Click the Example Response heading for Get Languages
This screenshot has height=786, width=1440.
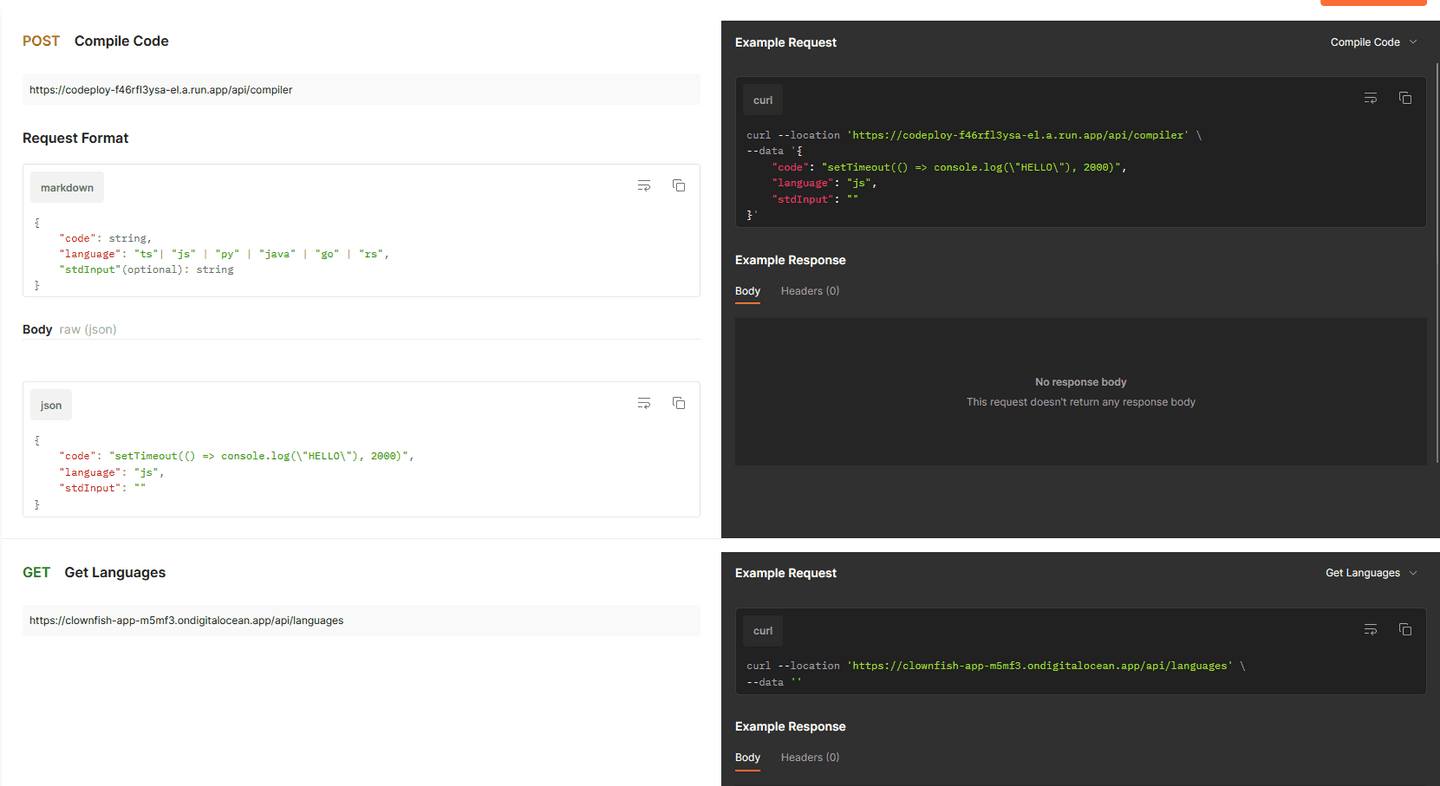coord(790,727)
